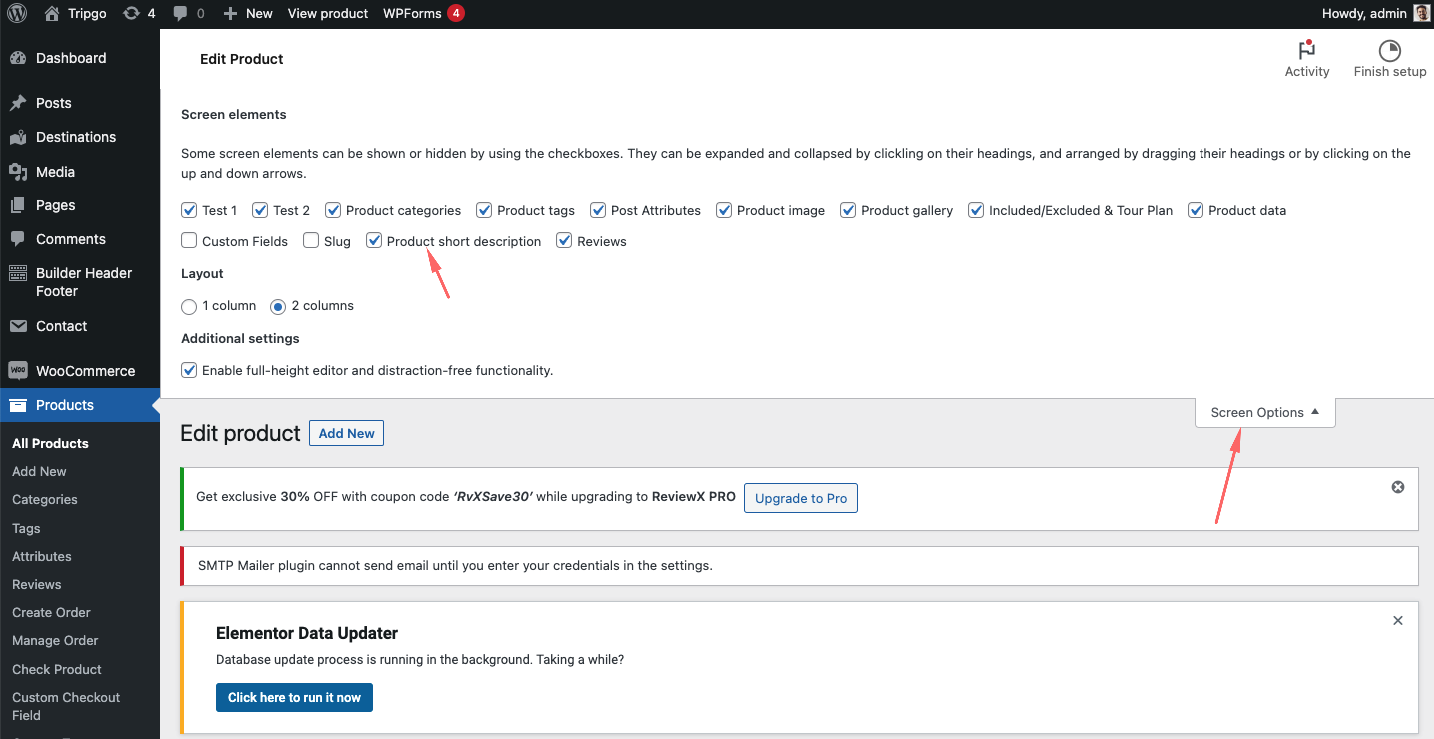Toggle the Product short description checkbox
Screen dimensions: 1434x739
tap(374, 240)
